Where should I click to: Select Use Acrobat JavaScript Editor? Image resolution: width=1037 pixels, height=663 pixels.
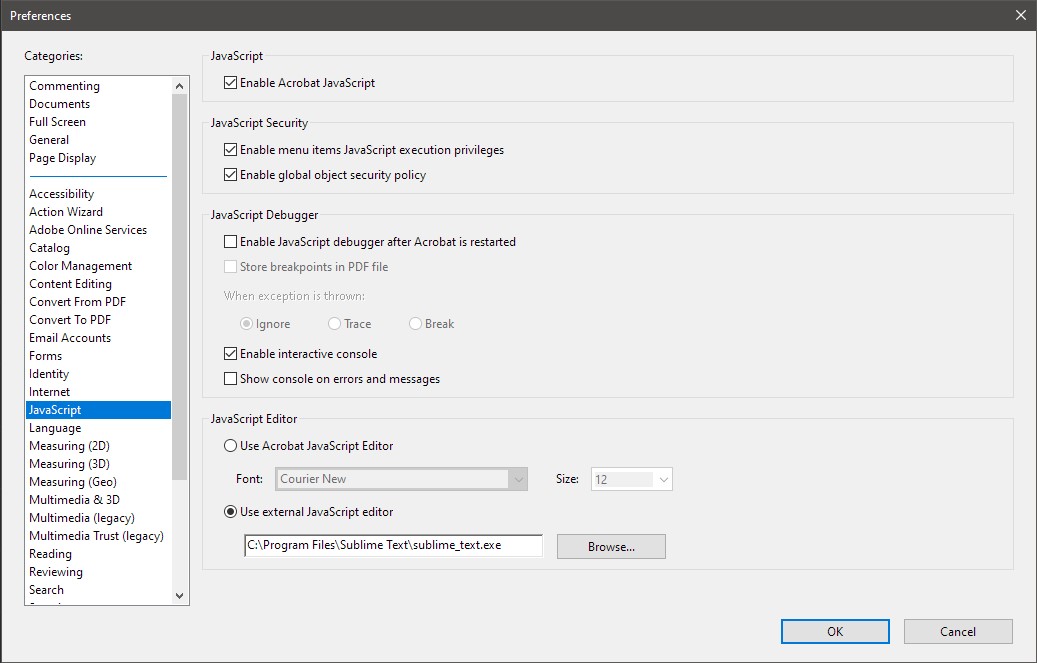(230, 446)
